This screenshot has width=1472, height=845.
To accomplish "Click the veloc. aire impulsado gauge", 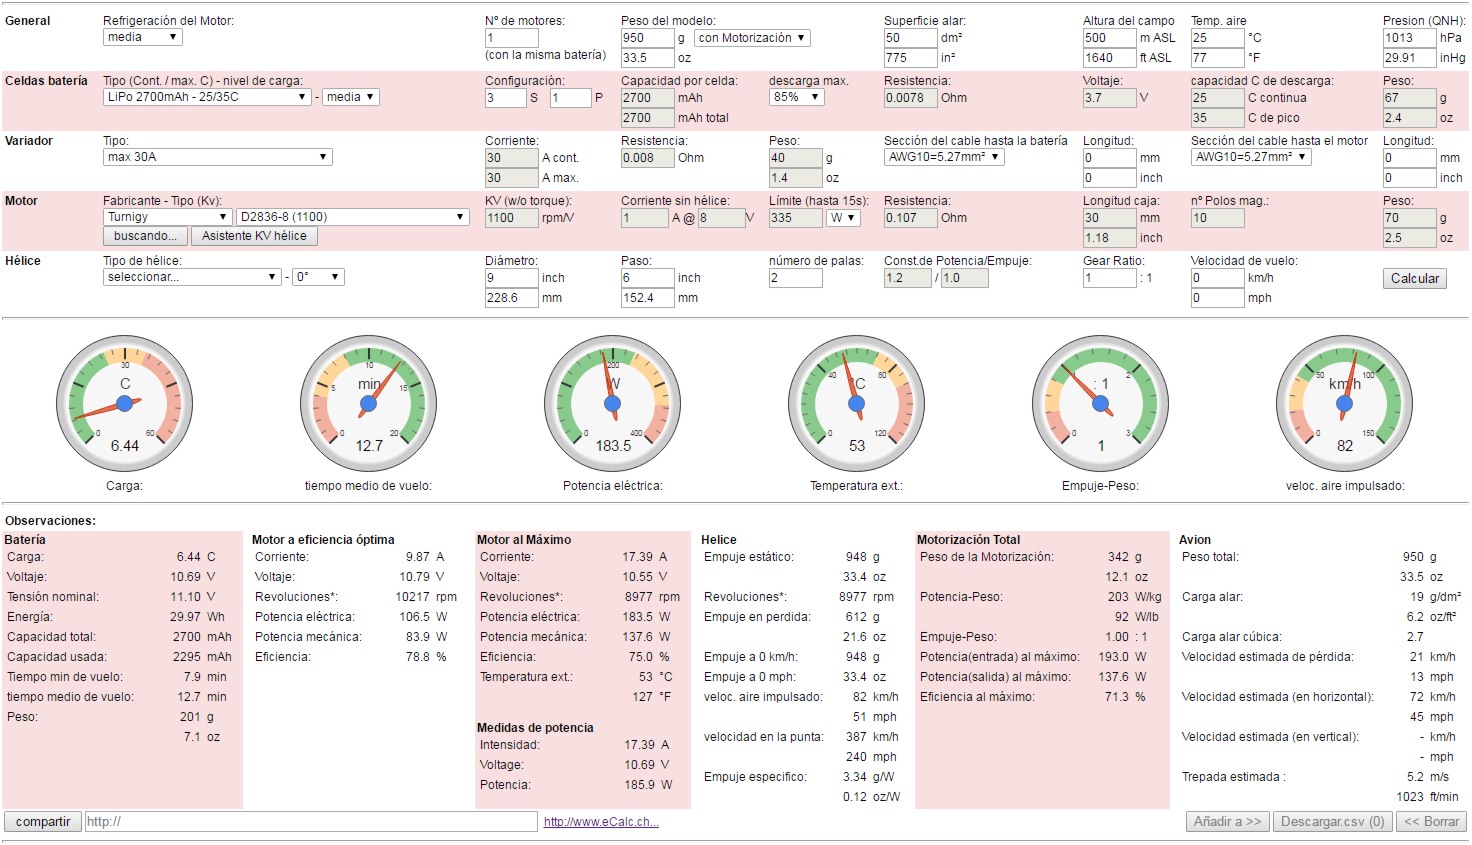I will pos(1345,404).
